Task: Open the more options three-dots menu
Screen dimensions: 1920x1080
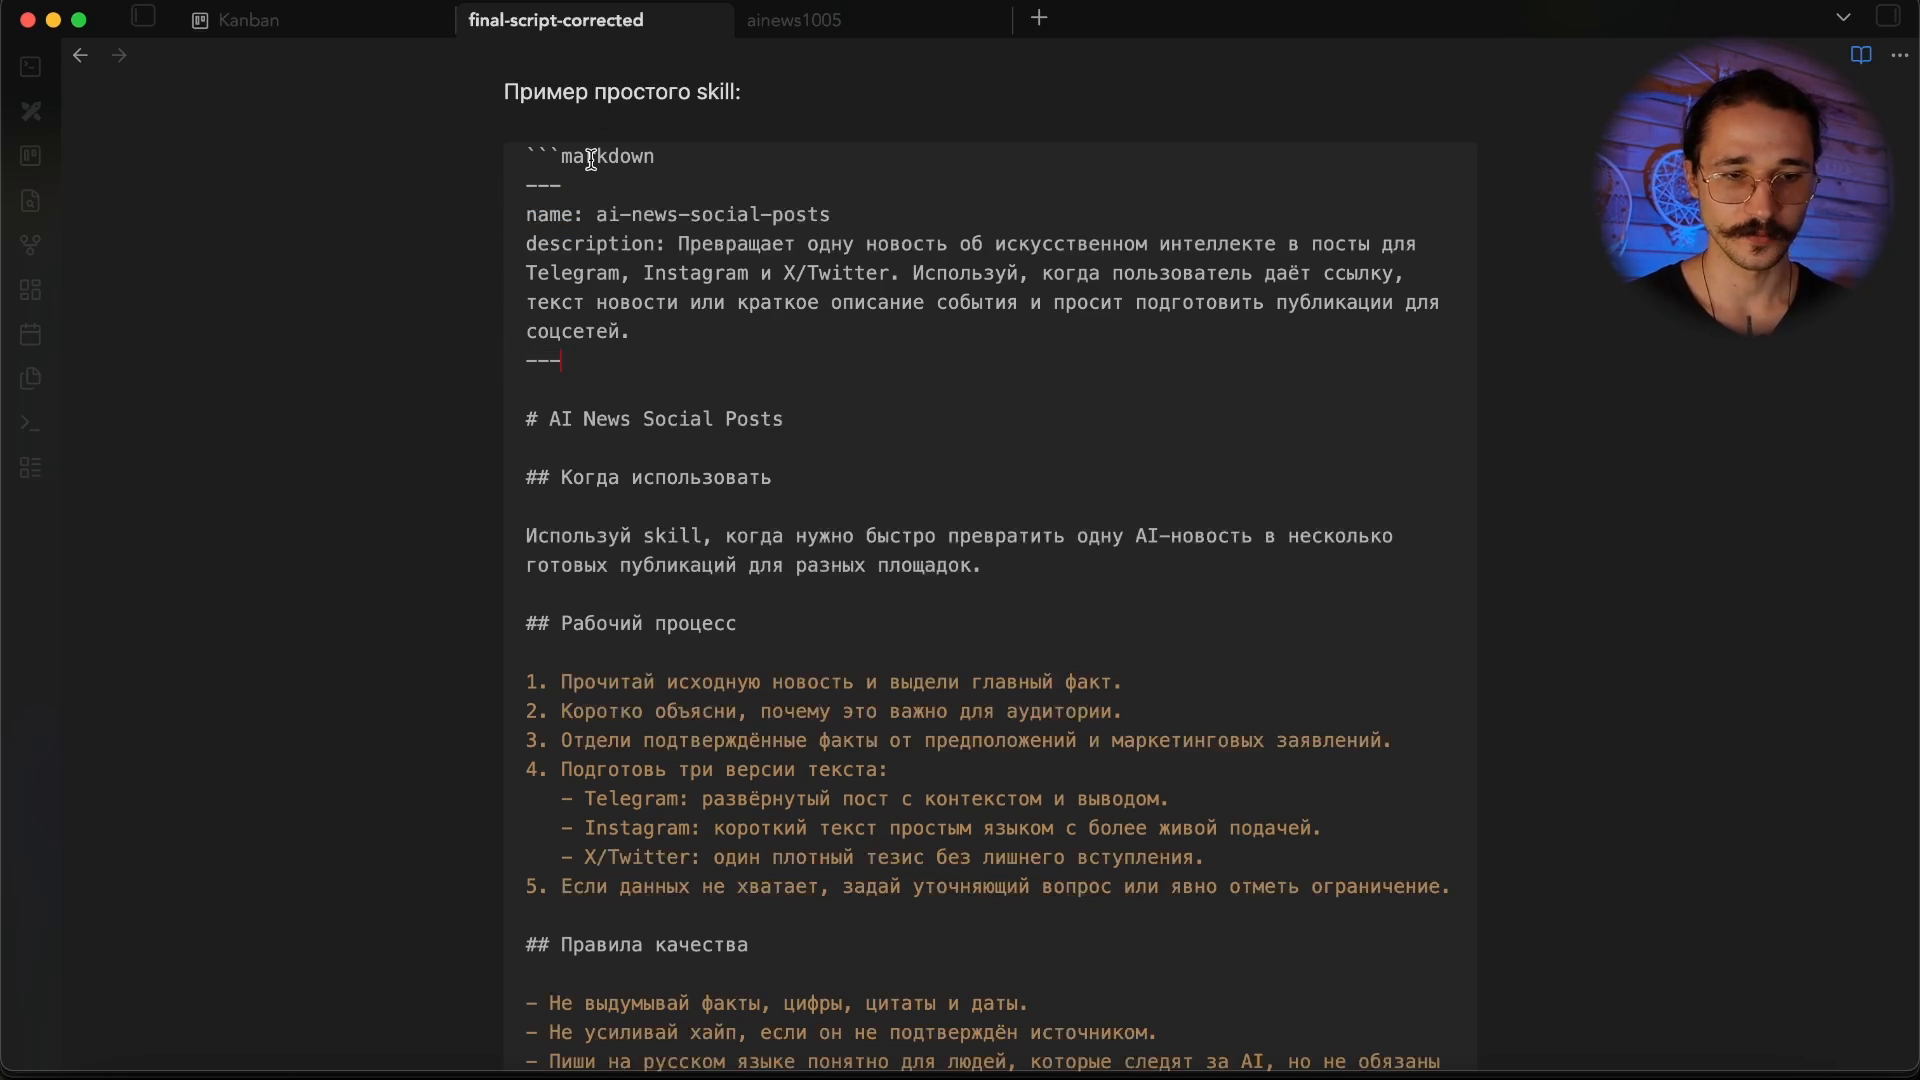Action: tap(1900, 56)
